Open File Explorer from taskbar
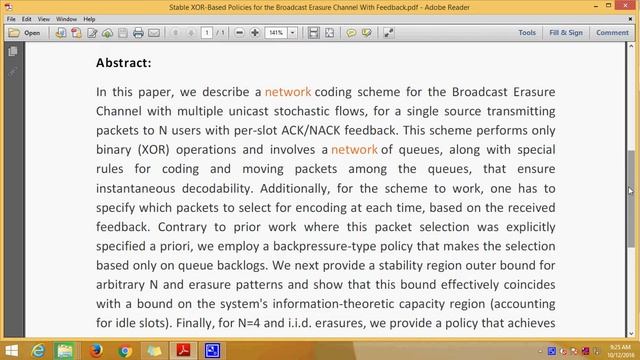 click(x=65, y=351)
